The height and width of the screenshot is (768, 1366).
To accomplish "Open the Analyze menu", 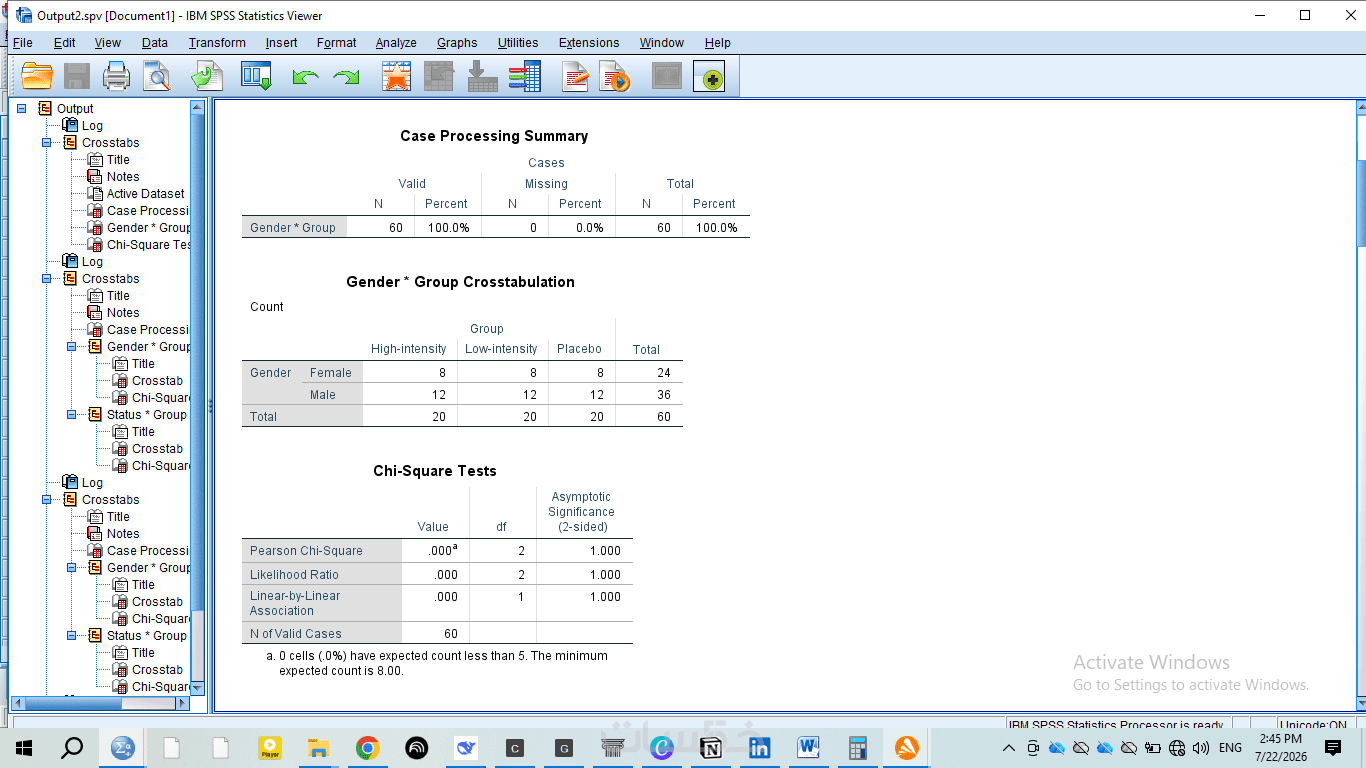I will coord(396,43).
